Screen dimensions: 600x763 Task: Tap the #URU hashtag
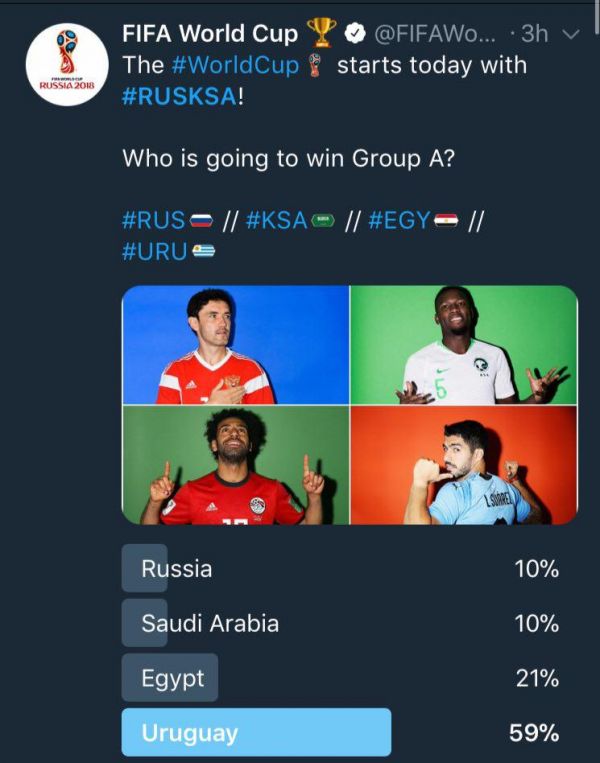155,251
